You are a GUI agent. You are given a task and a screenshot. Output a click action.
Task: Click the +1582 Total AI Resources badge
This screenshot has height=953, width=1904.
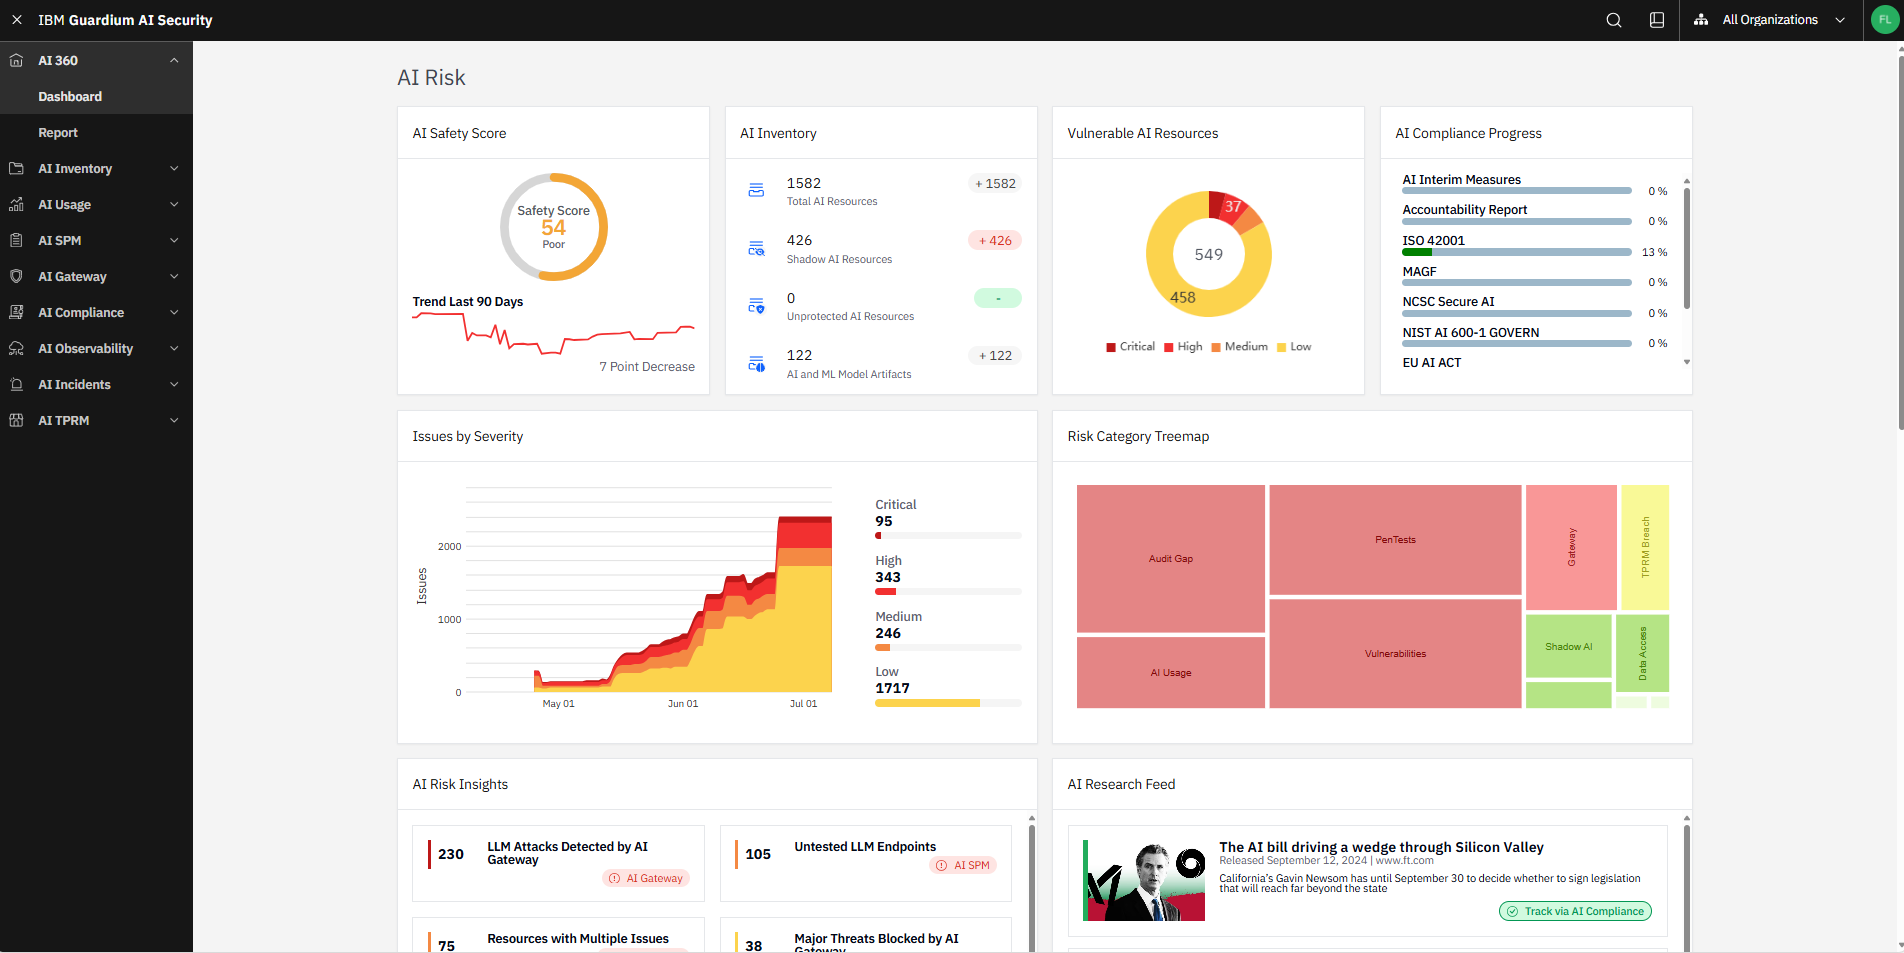click(995, 183)
